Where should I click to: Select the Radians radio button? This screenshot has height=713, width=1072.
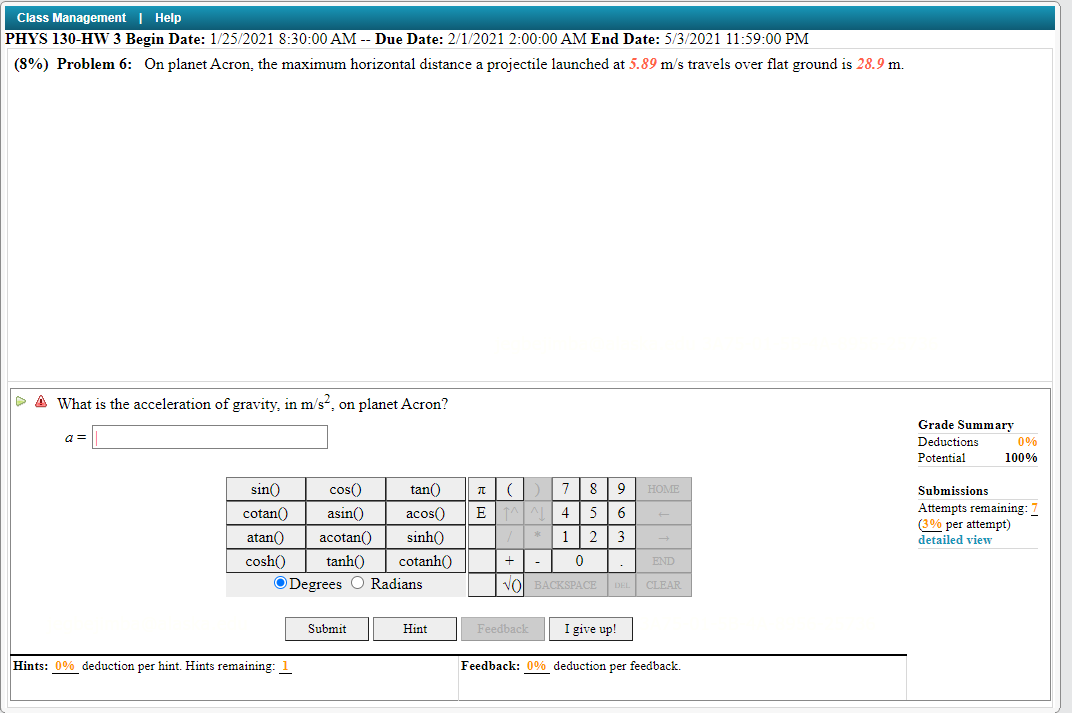[x=358, y=583]
